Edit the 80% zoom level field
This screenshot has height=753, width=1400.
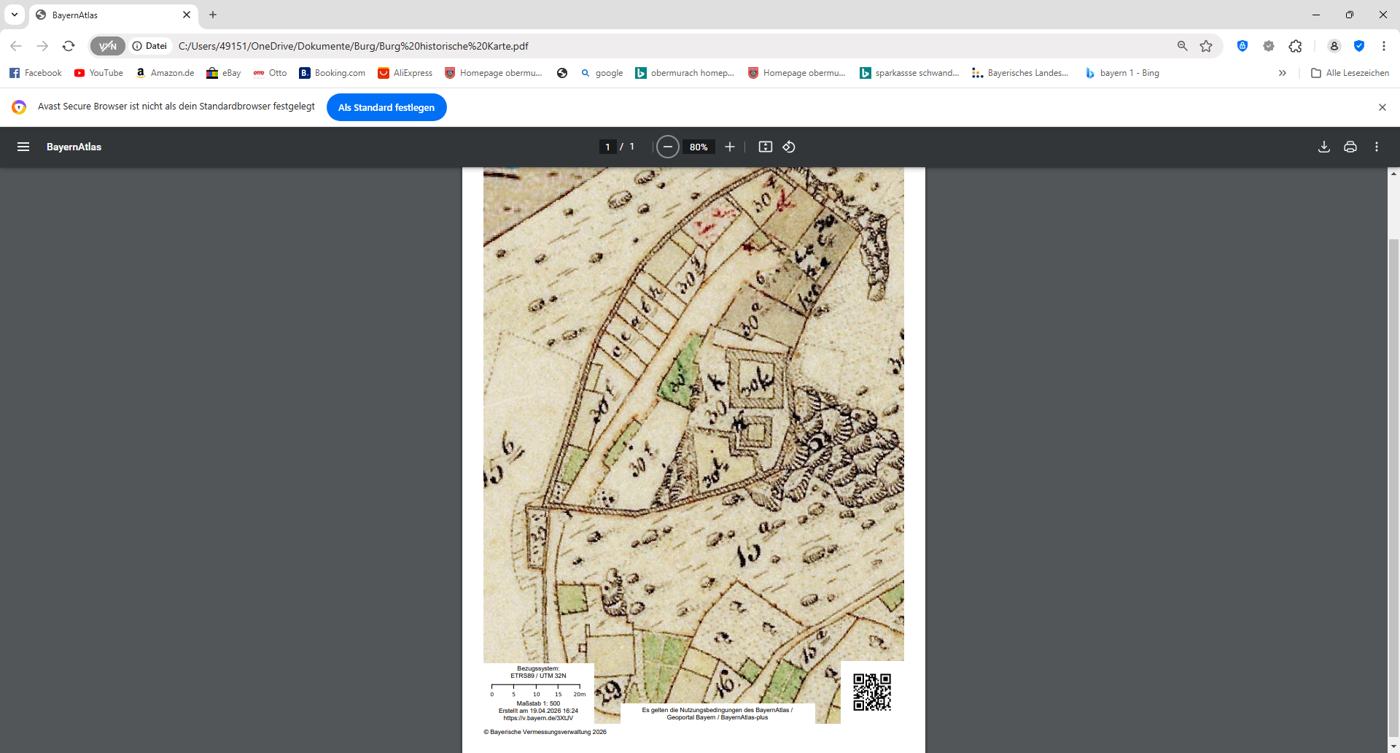698,147
